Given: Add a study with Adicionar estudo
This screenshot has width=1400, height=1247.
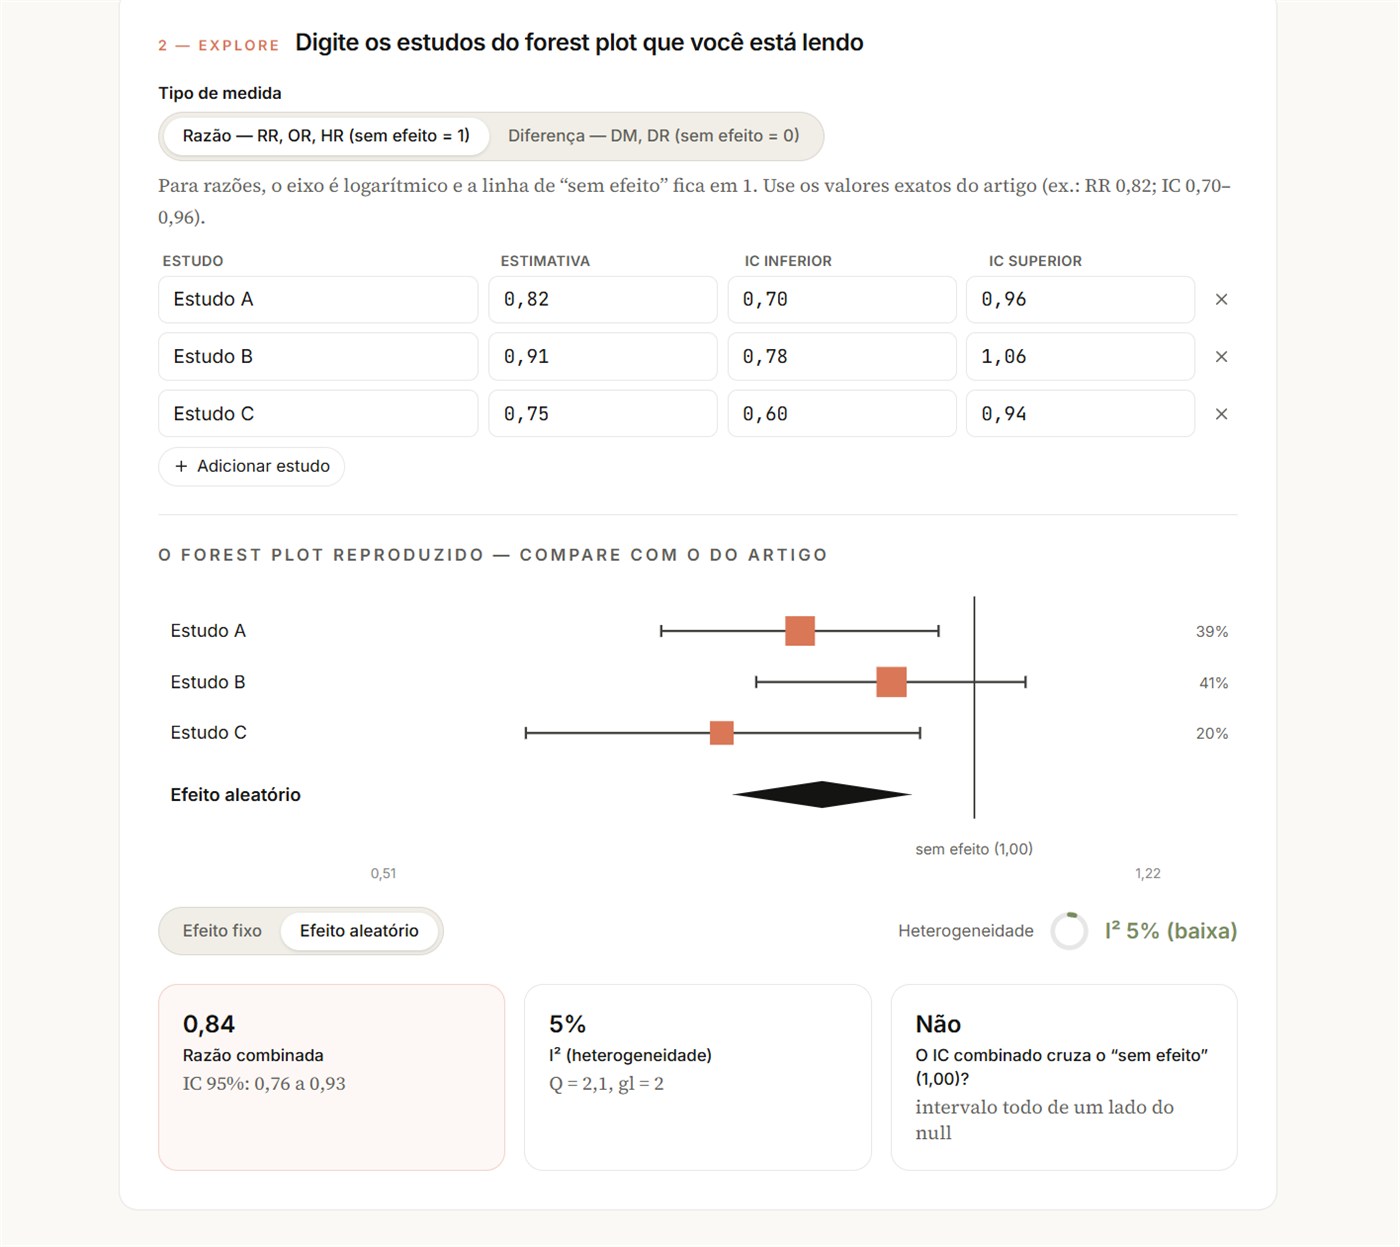Looking at the screenshot, I should click(x=251, y=466).
